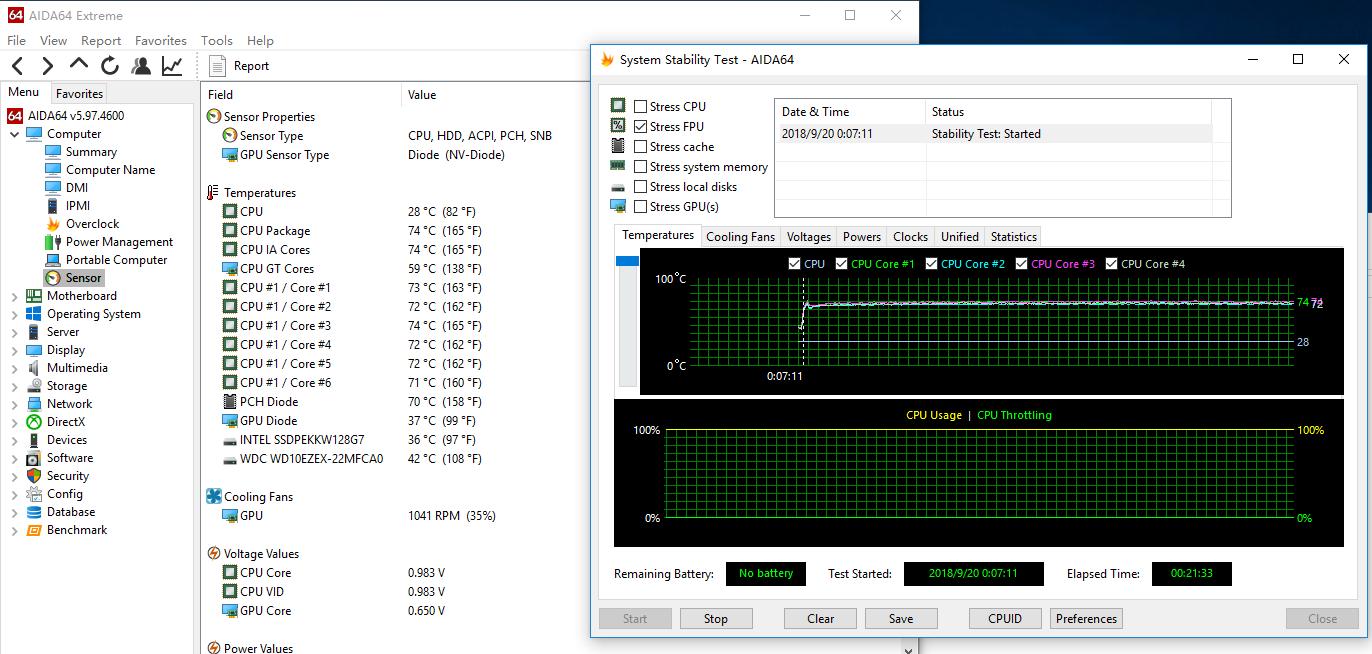Viewport: 1372px width, 654px height.
Task: Enable the Stress CPU checkbox
Action: tap(641, 107)
